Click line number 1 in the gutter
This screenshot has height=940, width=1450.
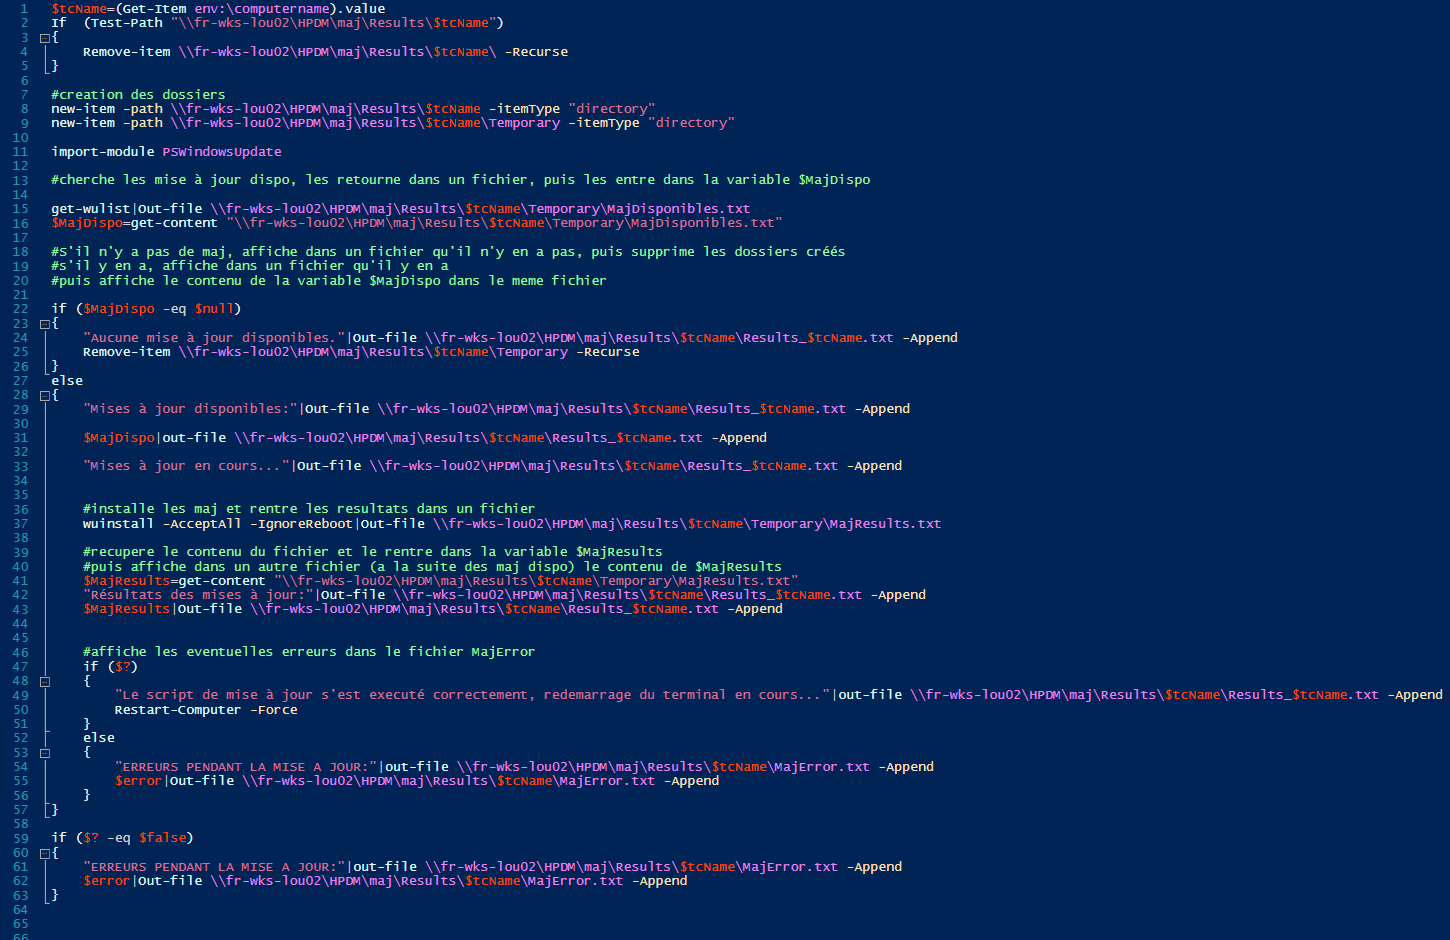point(24,9)
